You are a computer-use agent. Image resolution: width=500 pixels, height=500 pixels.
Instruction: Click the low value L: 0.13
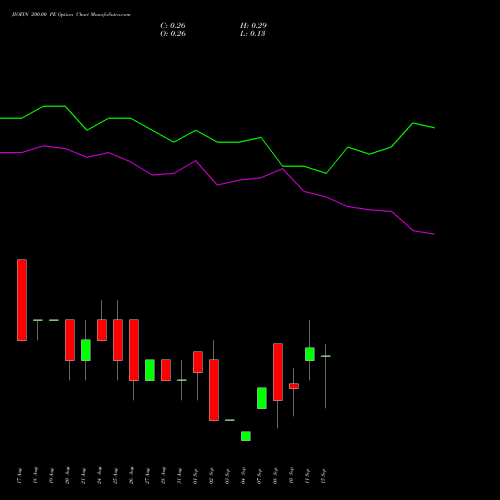253,34
